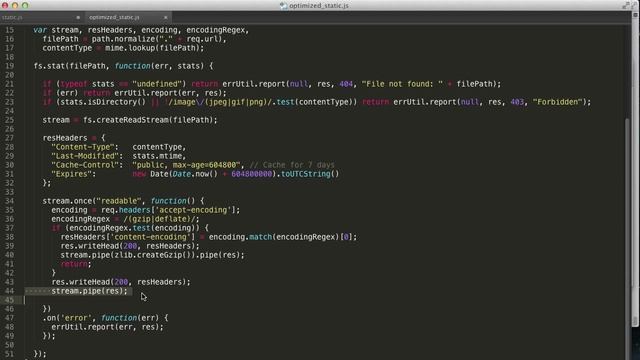Click highlighted 'stream.pipe(res);' on line 44
Screen dimensions: 640x360
click(x=89, y=291)
